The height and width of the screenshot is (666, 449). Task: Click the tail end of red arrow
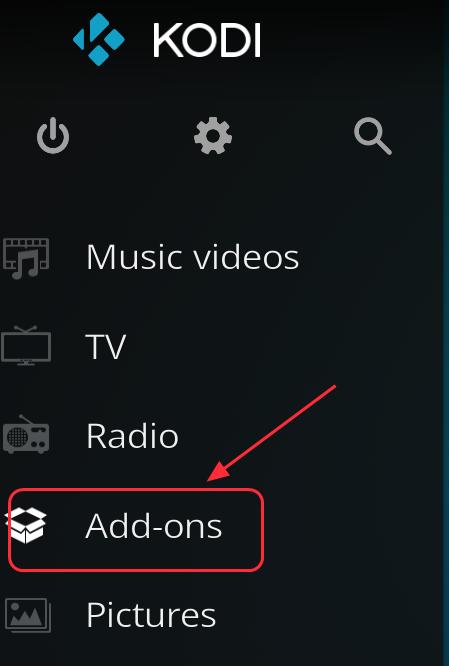click(x=333, y=387)
